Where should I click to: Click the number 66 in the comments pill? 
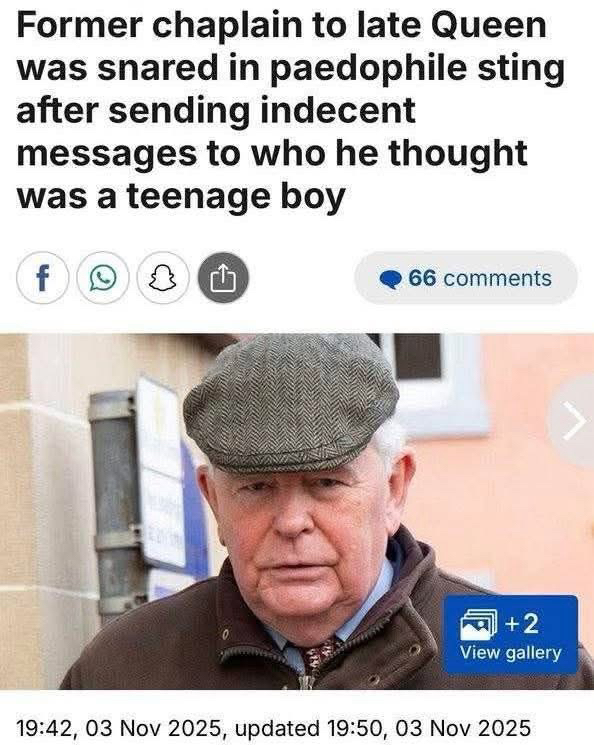(422, 278)
